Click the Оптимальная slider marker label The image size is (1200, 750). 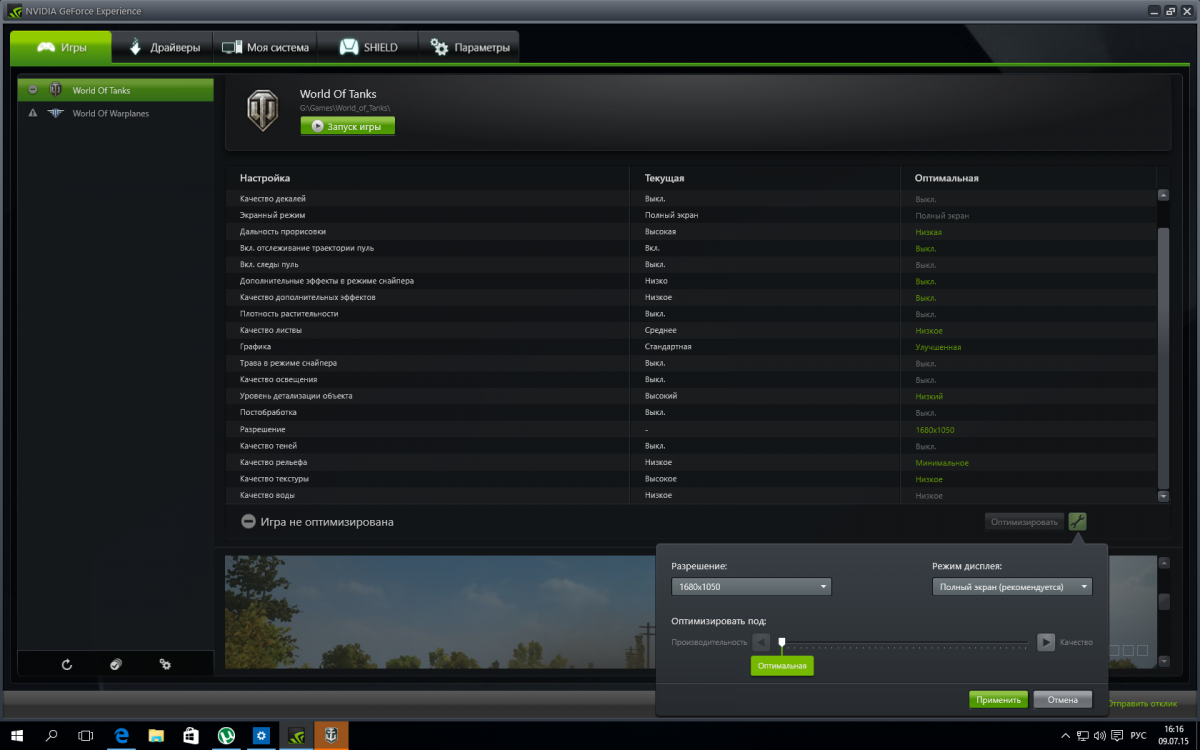click(782, 666)
